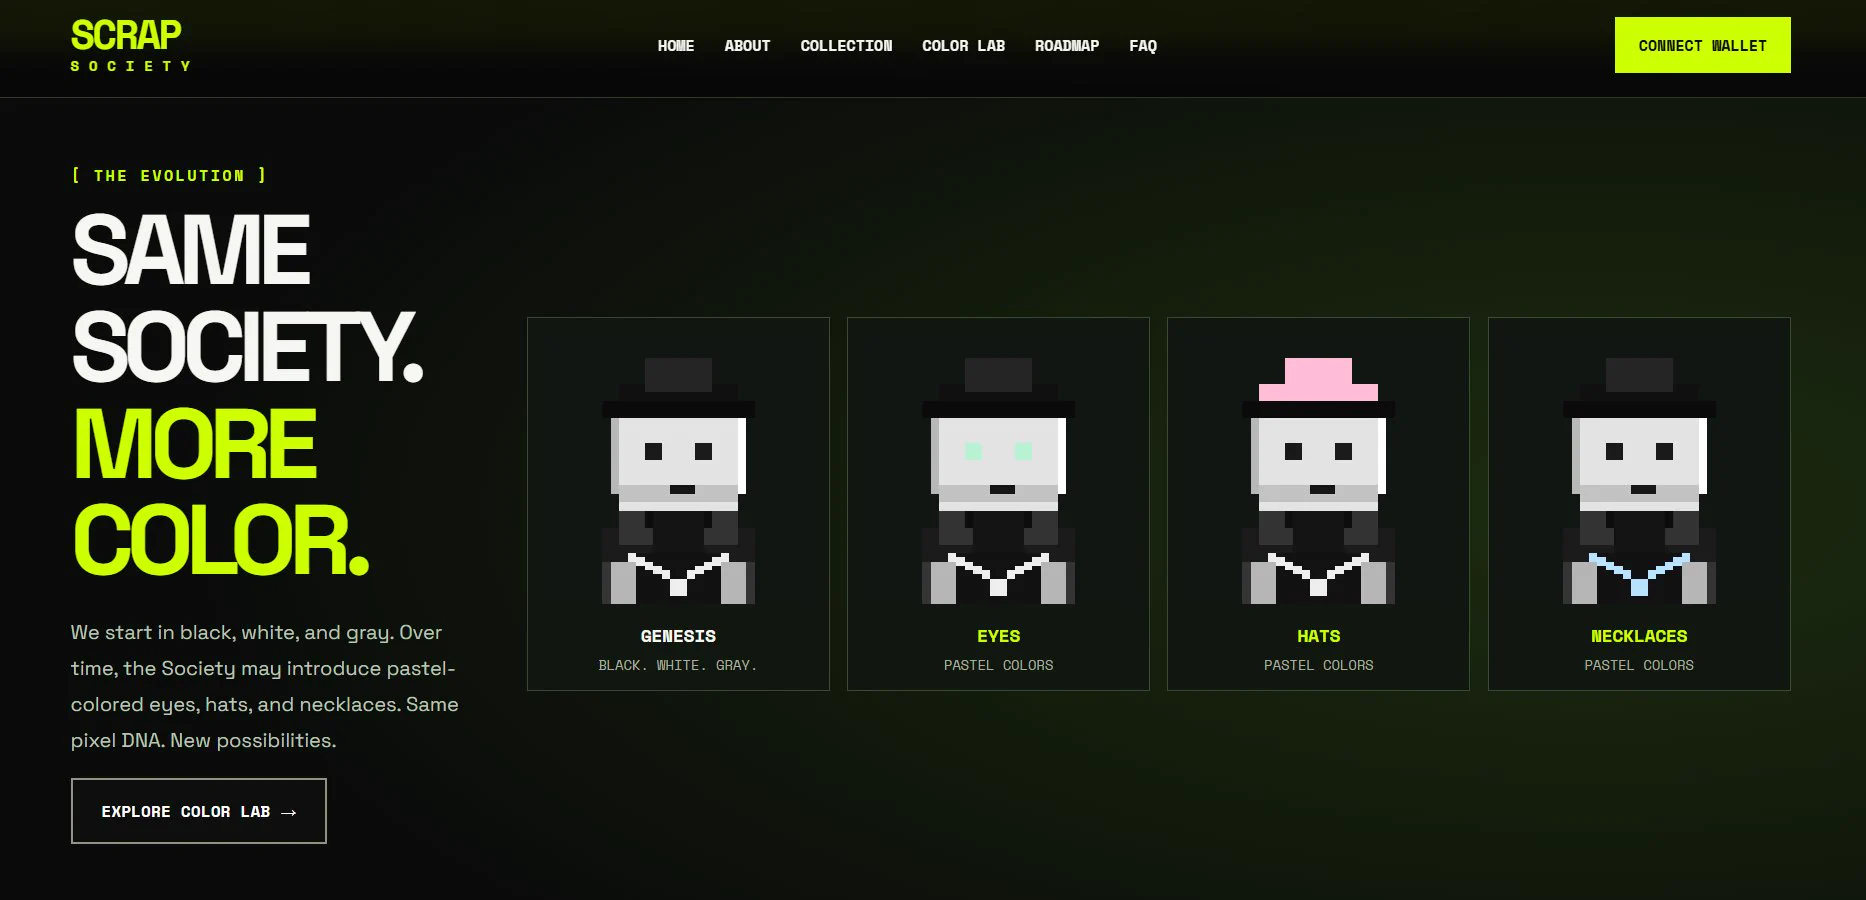Select the pink-hat Hats character image
Screen dimensions: 1866x900
(1318, 481)
